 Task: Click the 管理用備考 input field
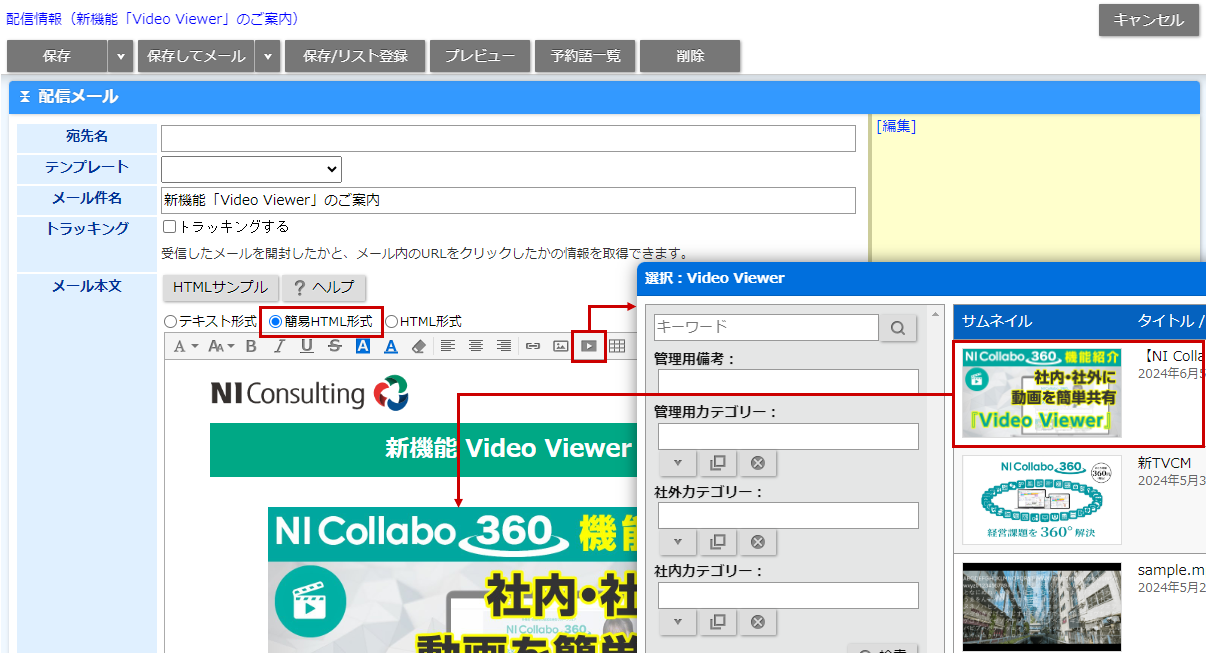pyautogui.click(x=788, y=382)
